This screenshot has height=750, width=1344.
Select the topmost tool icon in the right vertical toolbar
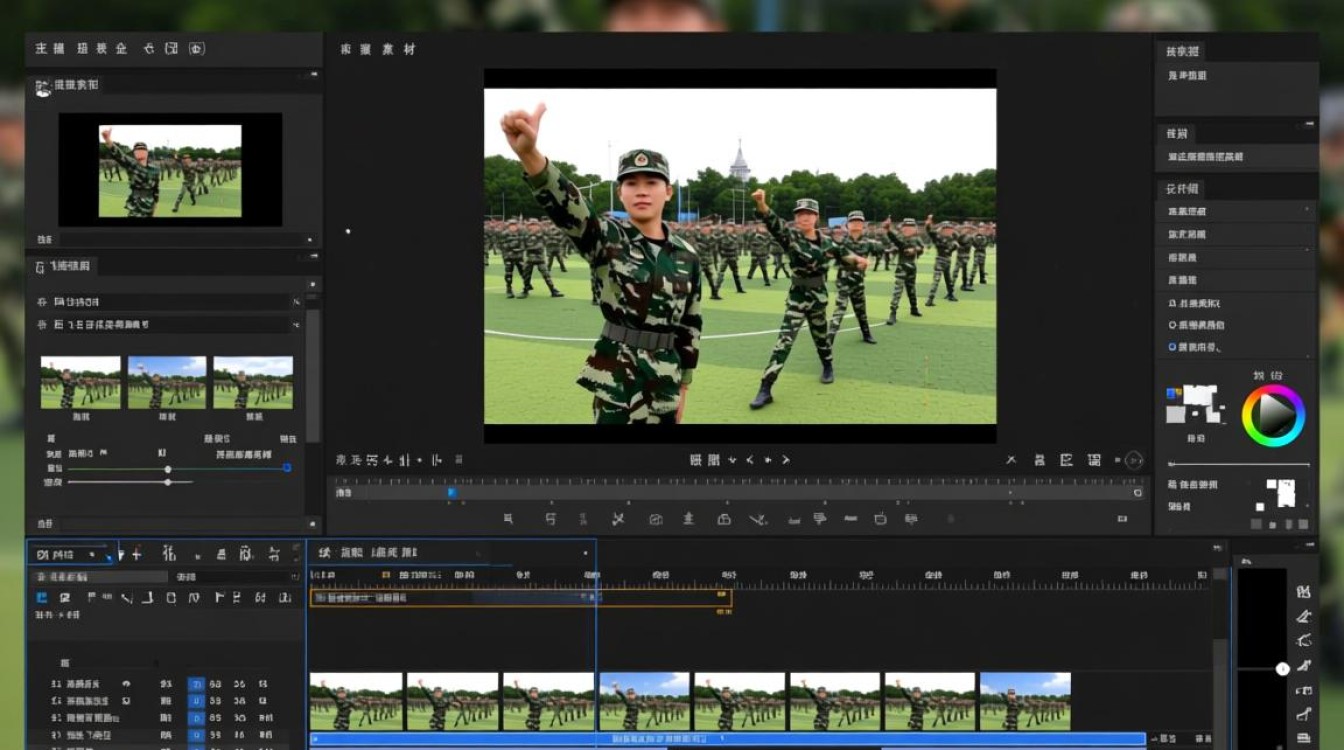coord(1304,592)
